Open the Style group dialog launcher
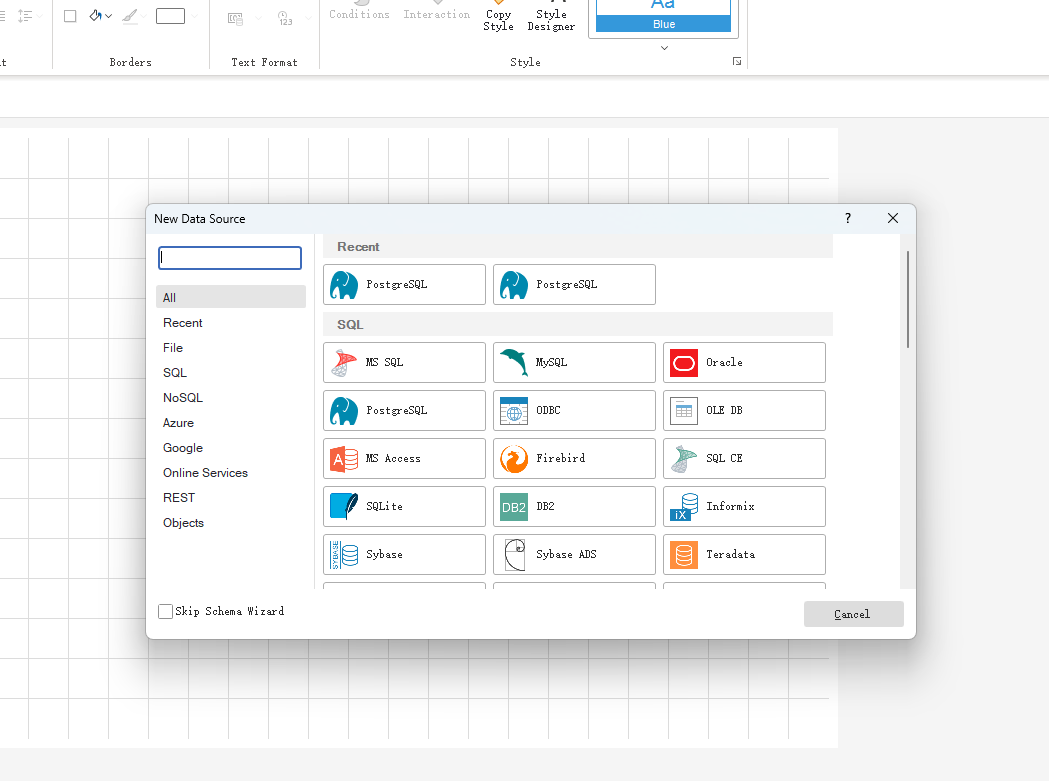 737,62
